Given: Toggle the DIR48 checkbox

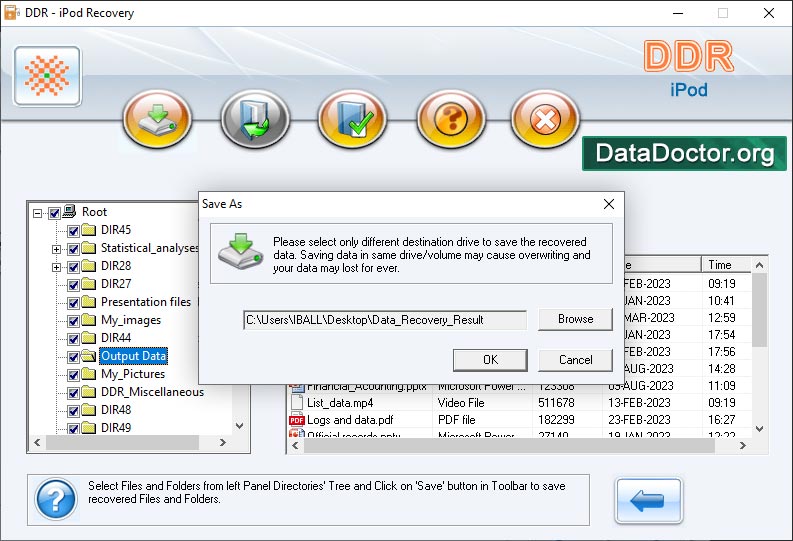Looking at the screenshot, I should click(x=73, y=411).
